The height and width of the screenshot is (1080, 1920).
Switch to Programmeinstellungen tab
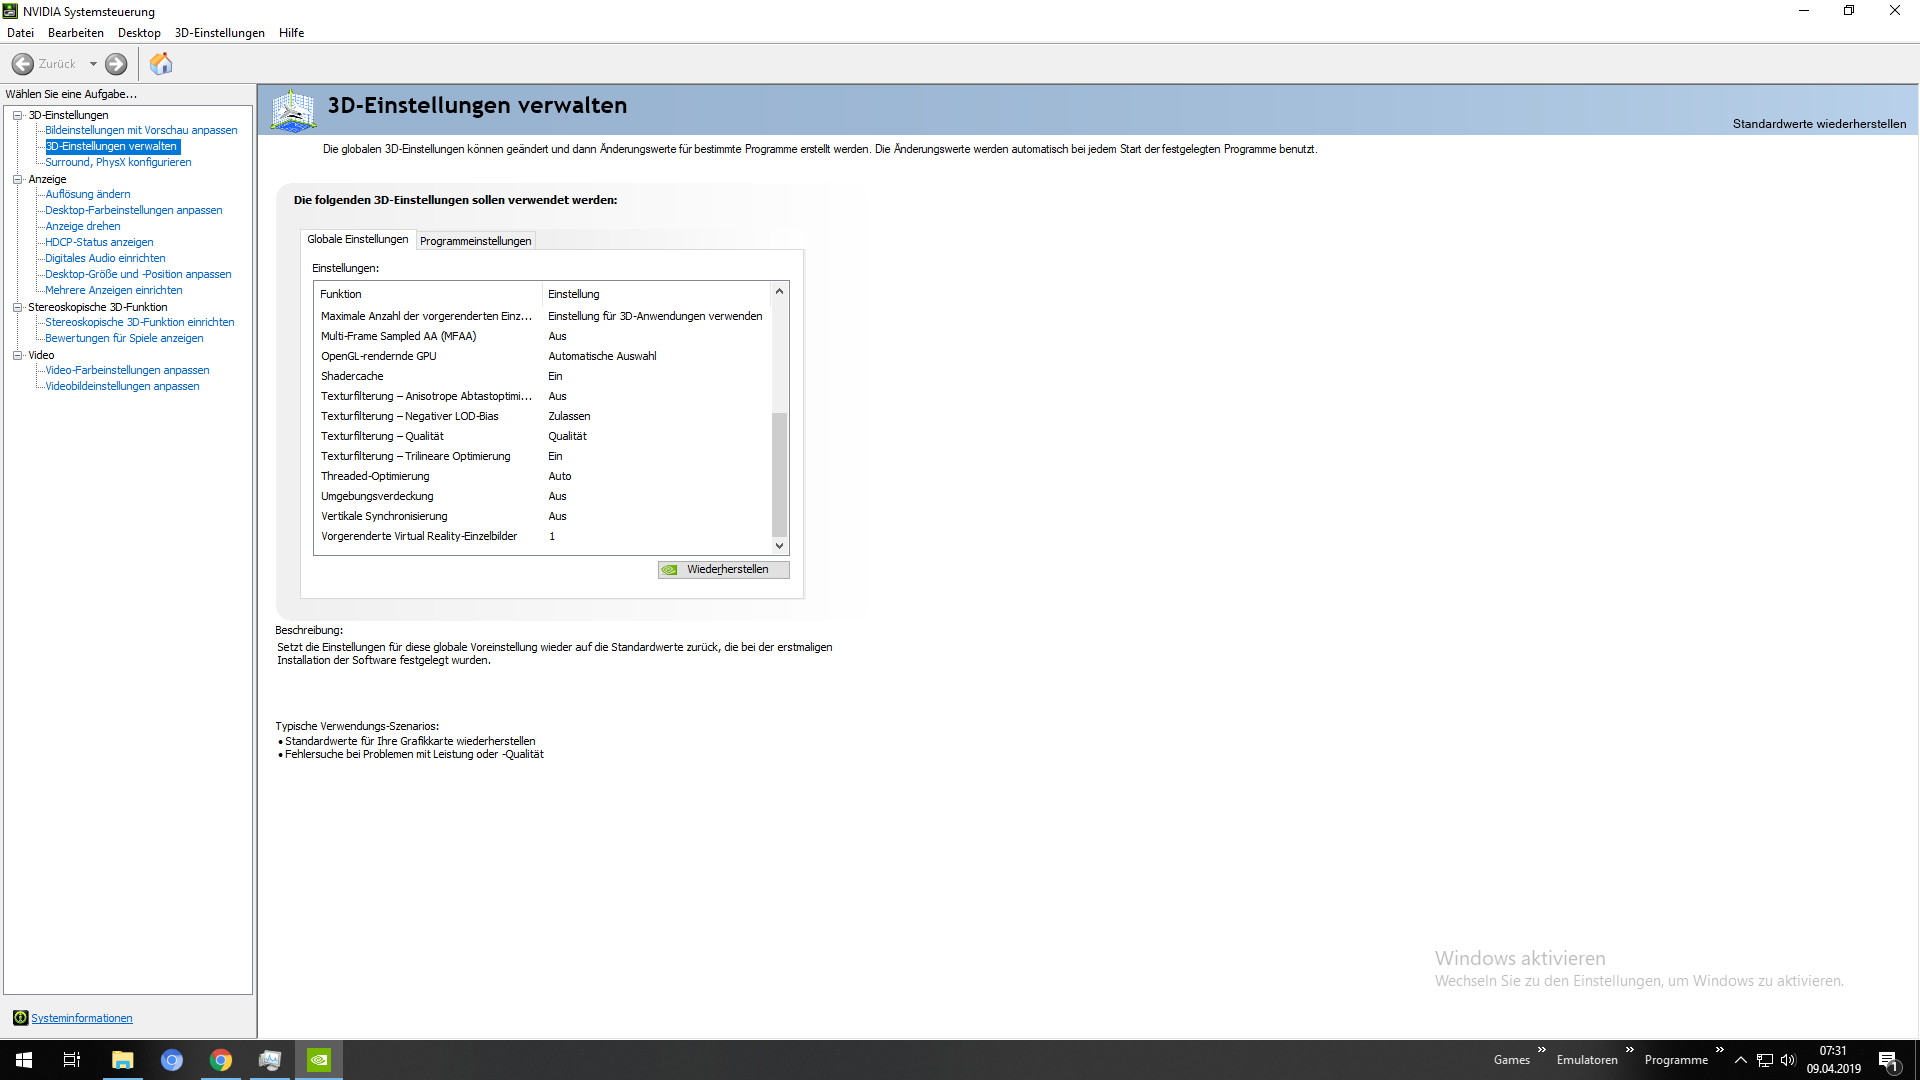(475, 241)
